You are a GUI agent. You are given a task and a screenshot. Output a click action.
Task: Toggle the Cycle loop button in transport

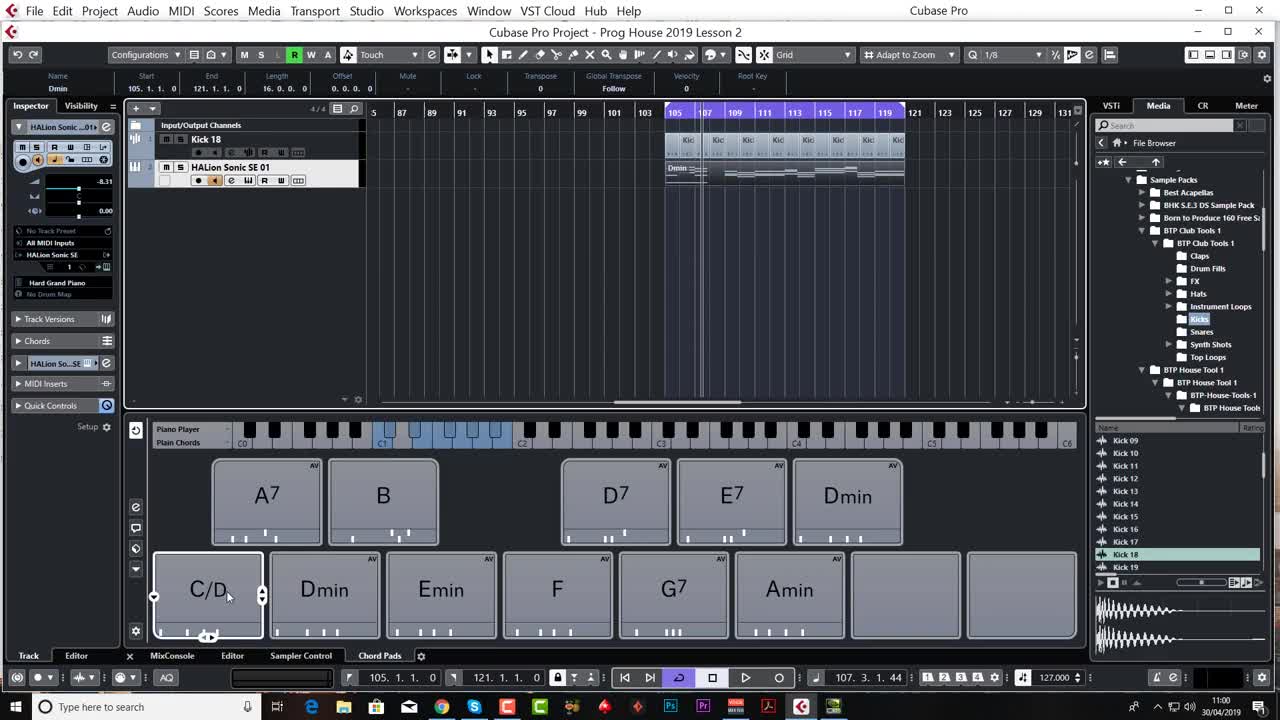679,678
